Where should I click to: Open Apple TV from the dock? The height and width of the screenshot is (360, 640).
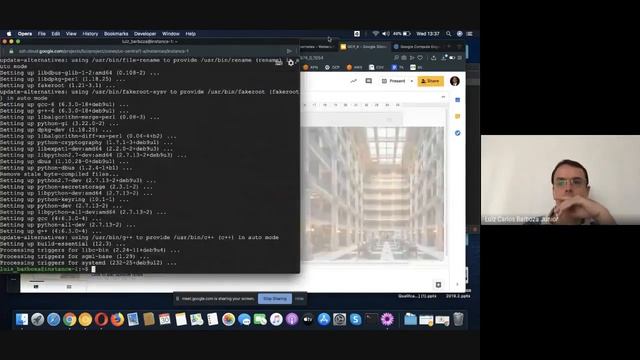308,319
